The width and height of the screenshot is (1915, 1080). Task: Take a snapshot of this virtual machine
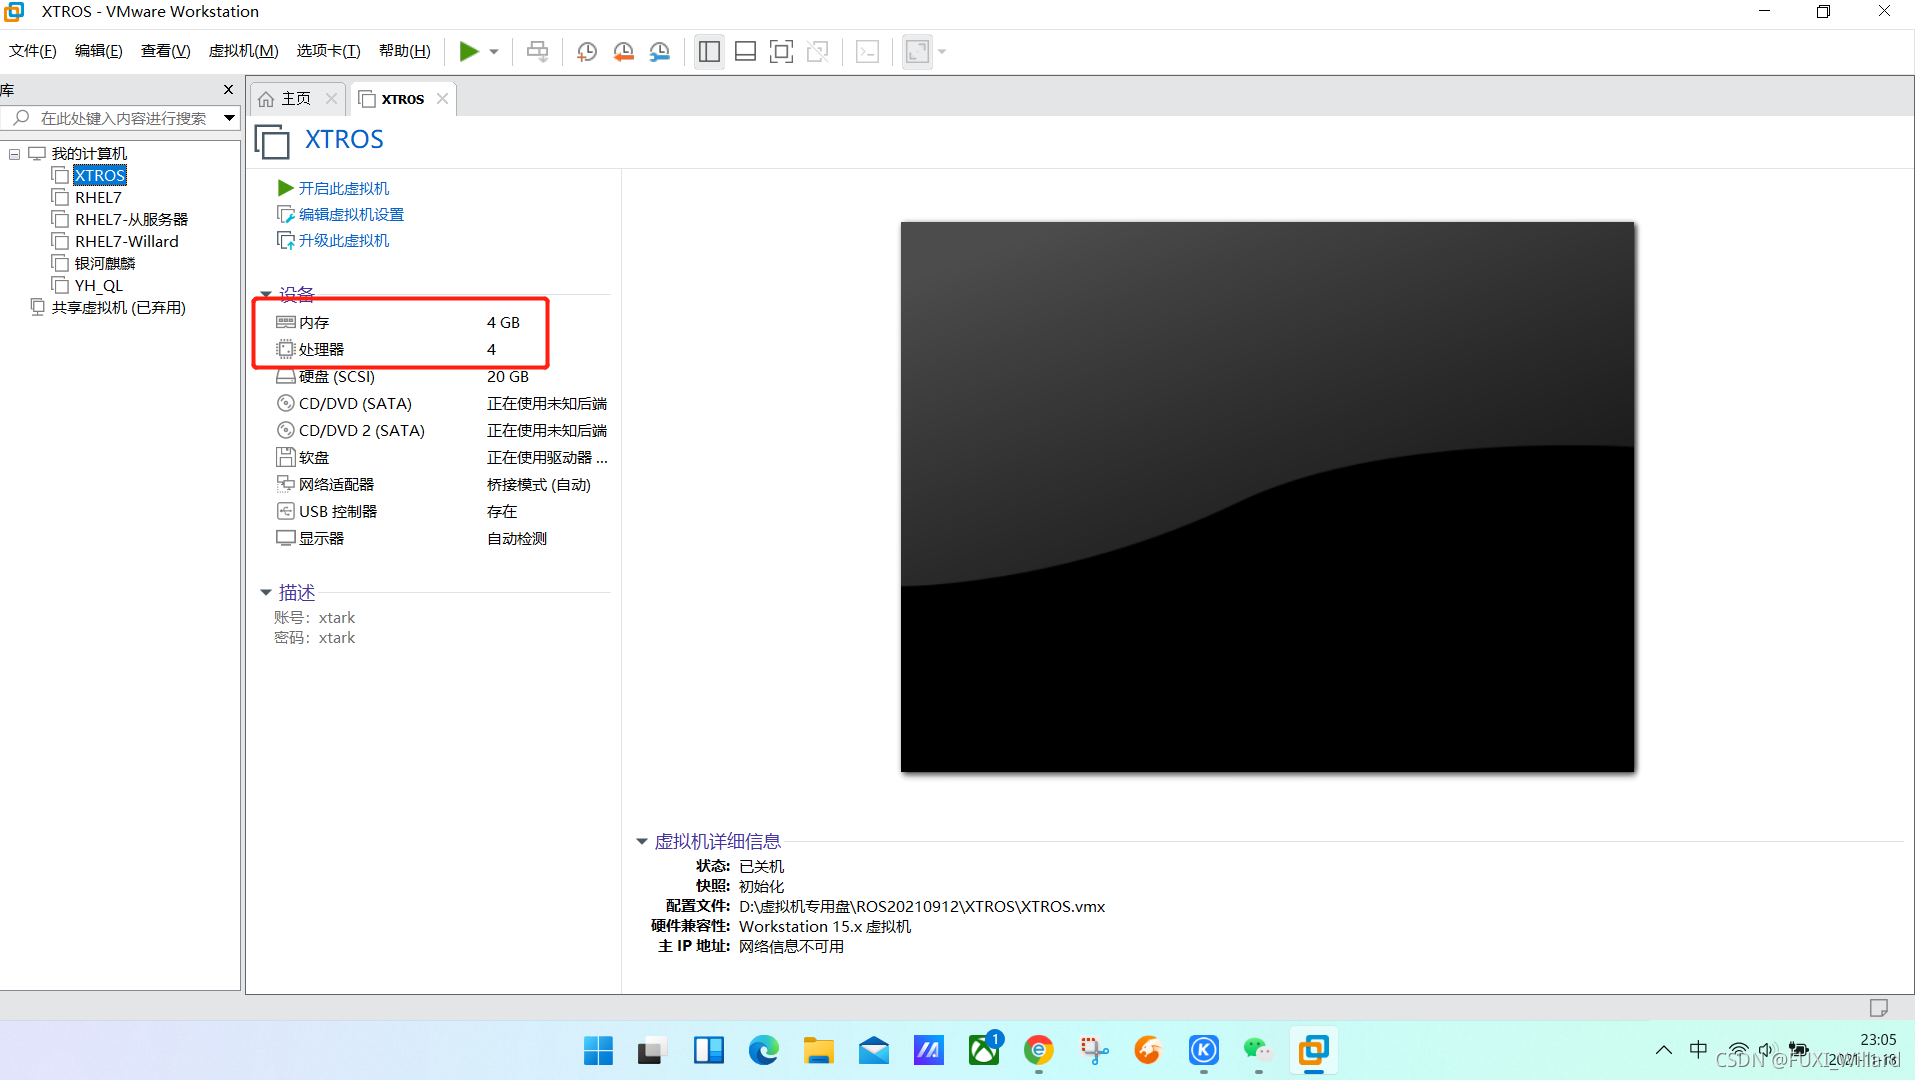pyautogui.click(x=587, y=51)
